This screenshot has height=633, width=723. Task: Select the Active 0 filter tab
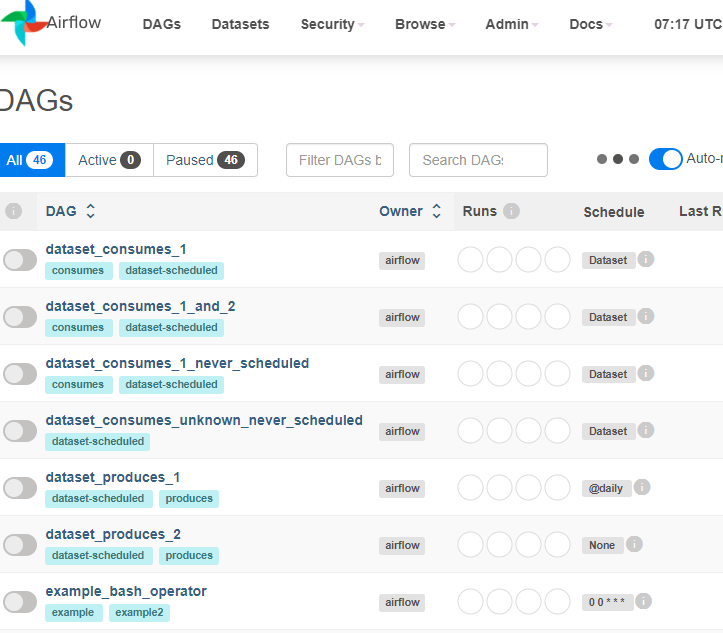(109, 160)
